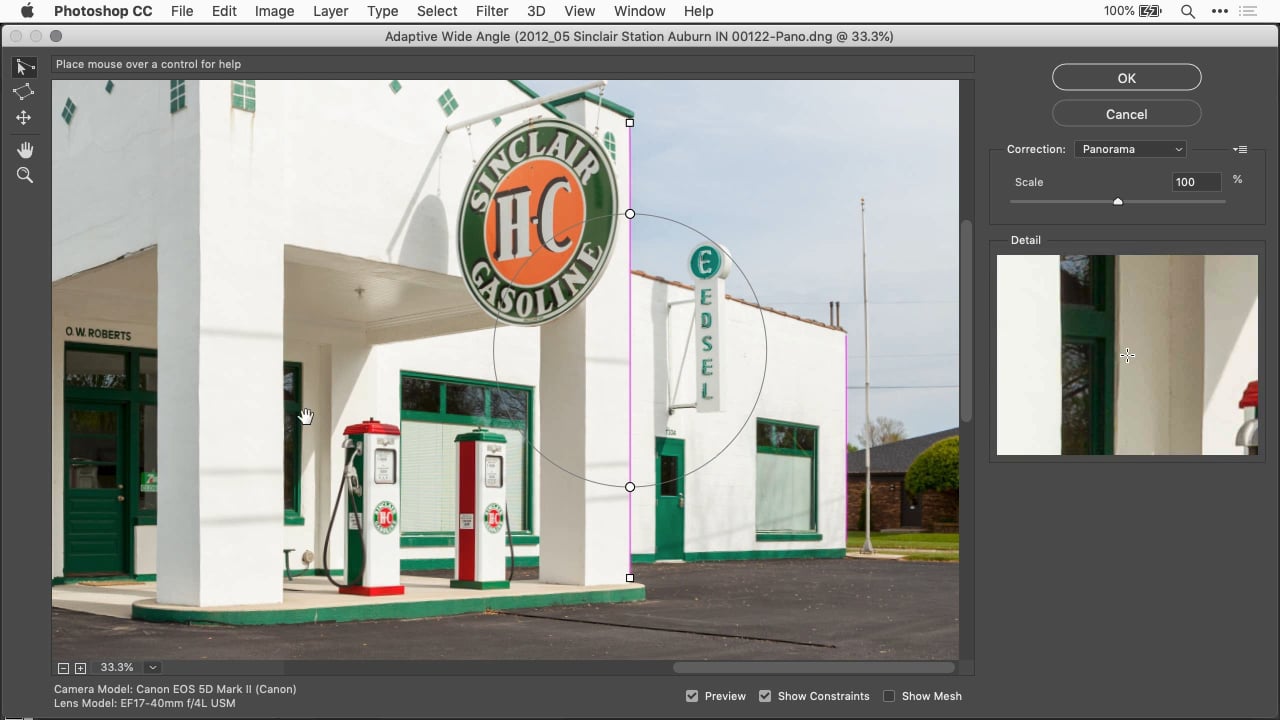Image resolution: width=1280 pixels, height=720 pixels.
Task: Open the correction panel options menu icon
Action: tap(1240, 149)
